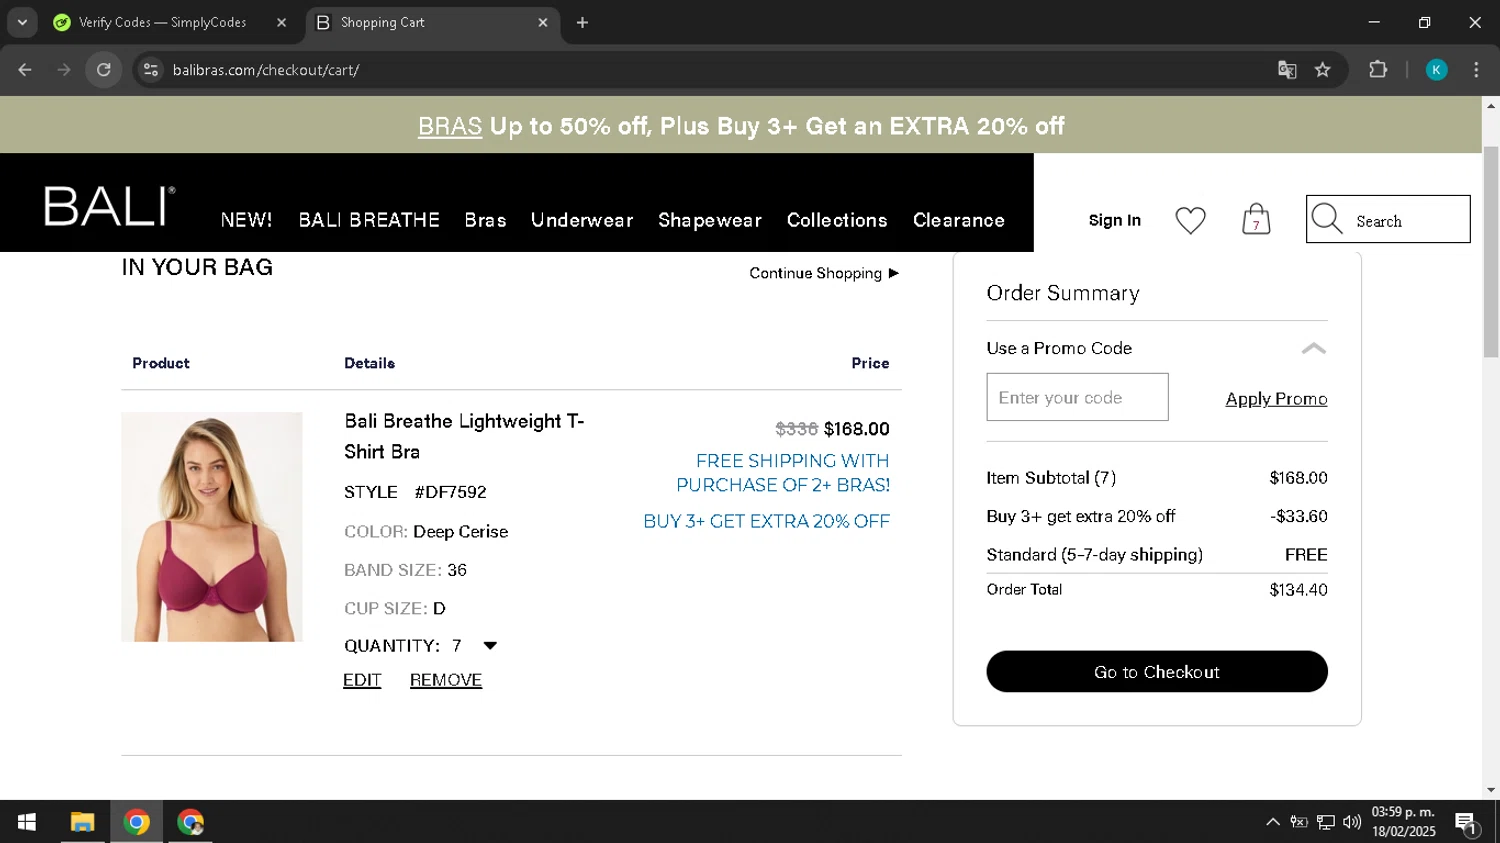Open Chrome profile avatar K

tap(1436, 70)
